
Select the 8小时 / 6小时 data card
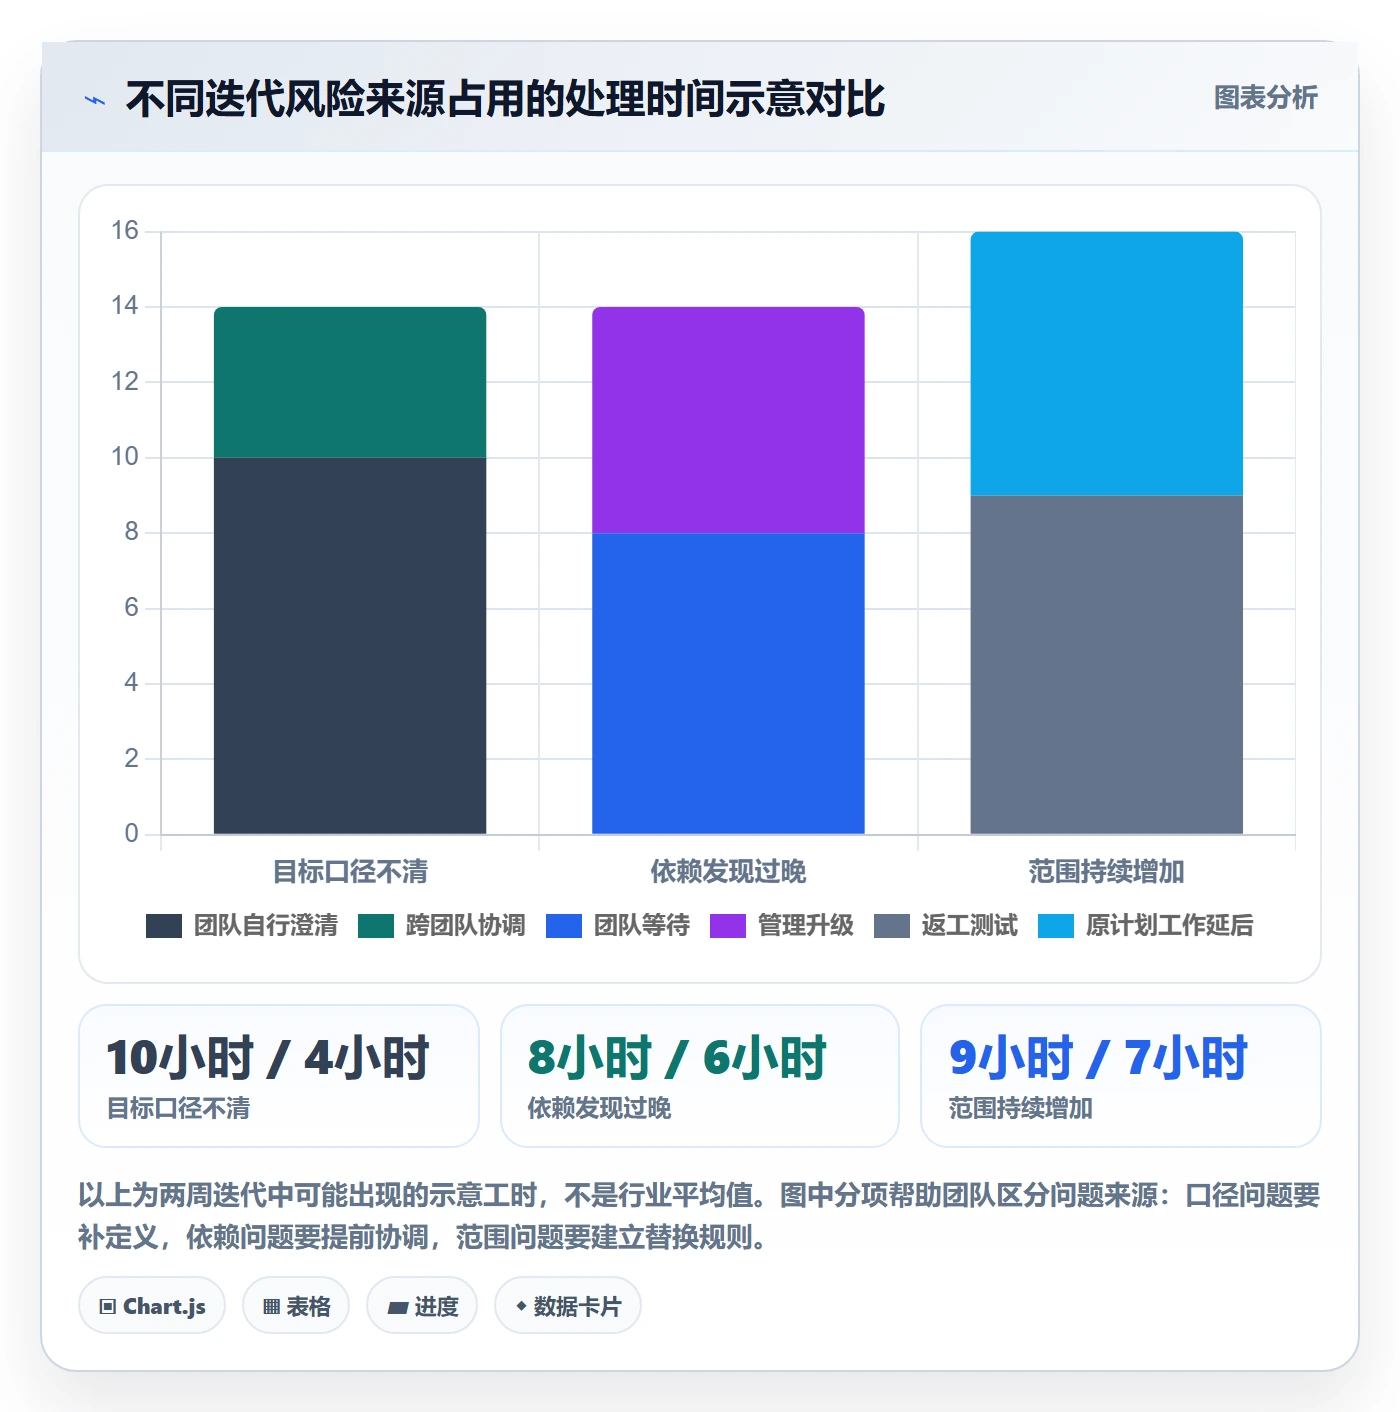tap(700, 1076)
